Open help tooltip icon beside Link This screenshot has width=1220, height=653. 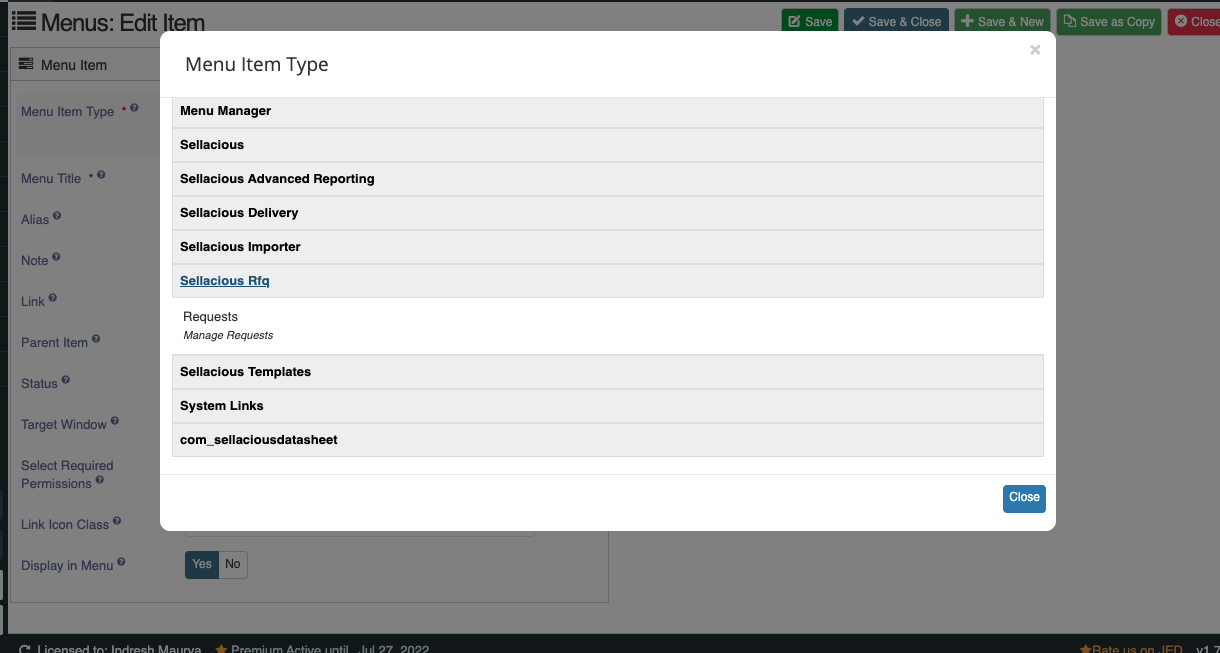pyautogui.click(x=53, y=298)
